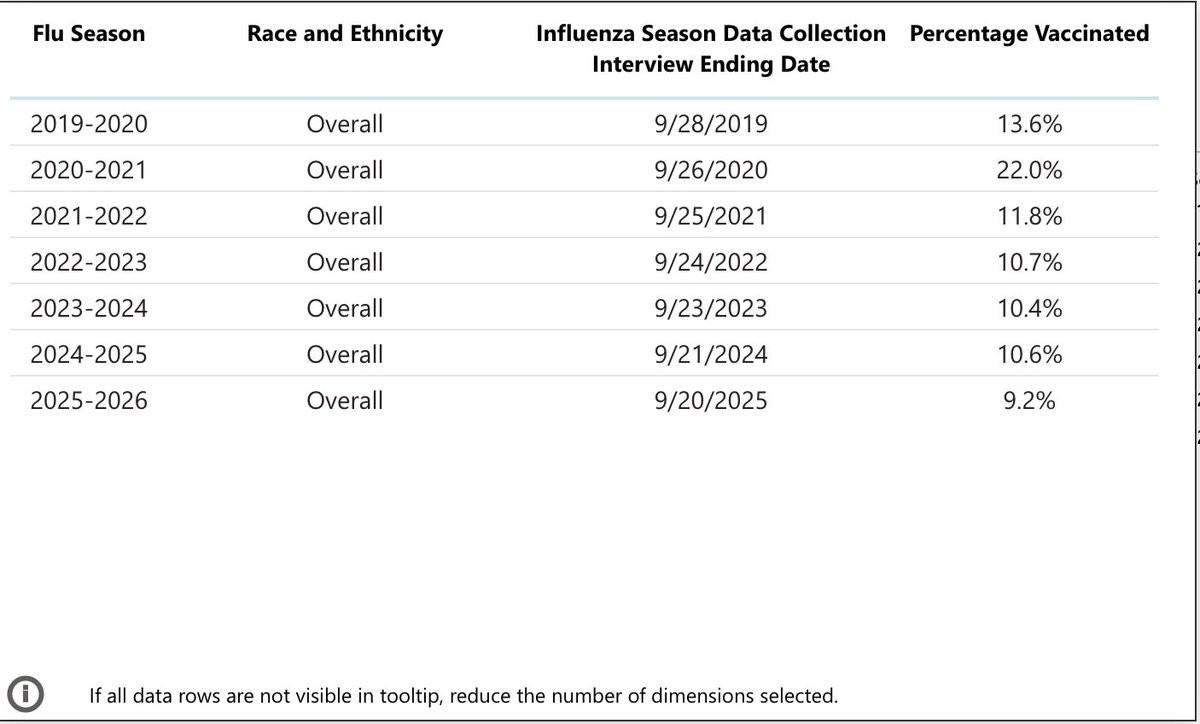Click the Flu Season column header
Viewport: 1200px width, 724px height.
click(88, 33)
